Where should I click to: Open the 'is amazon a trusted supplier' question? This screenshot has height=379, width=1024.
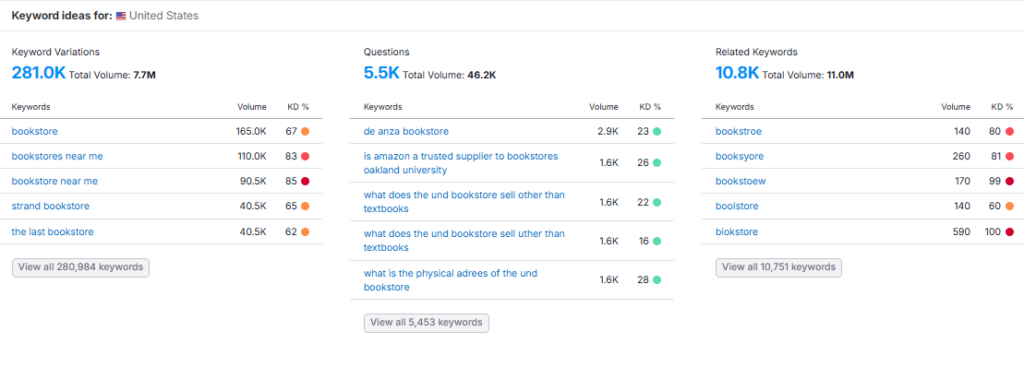[x=461, y=163]
